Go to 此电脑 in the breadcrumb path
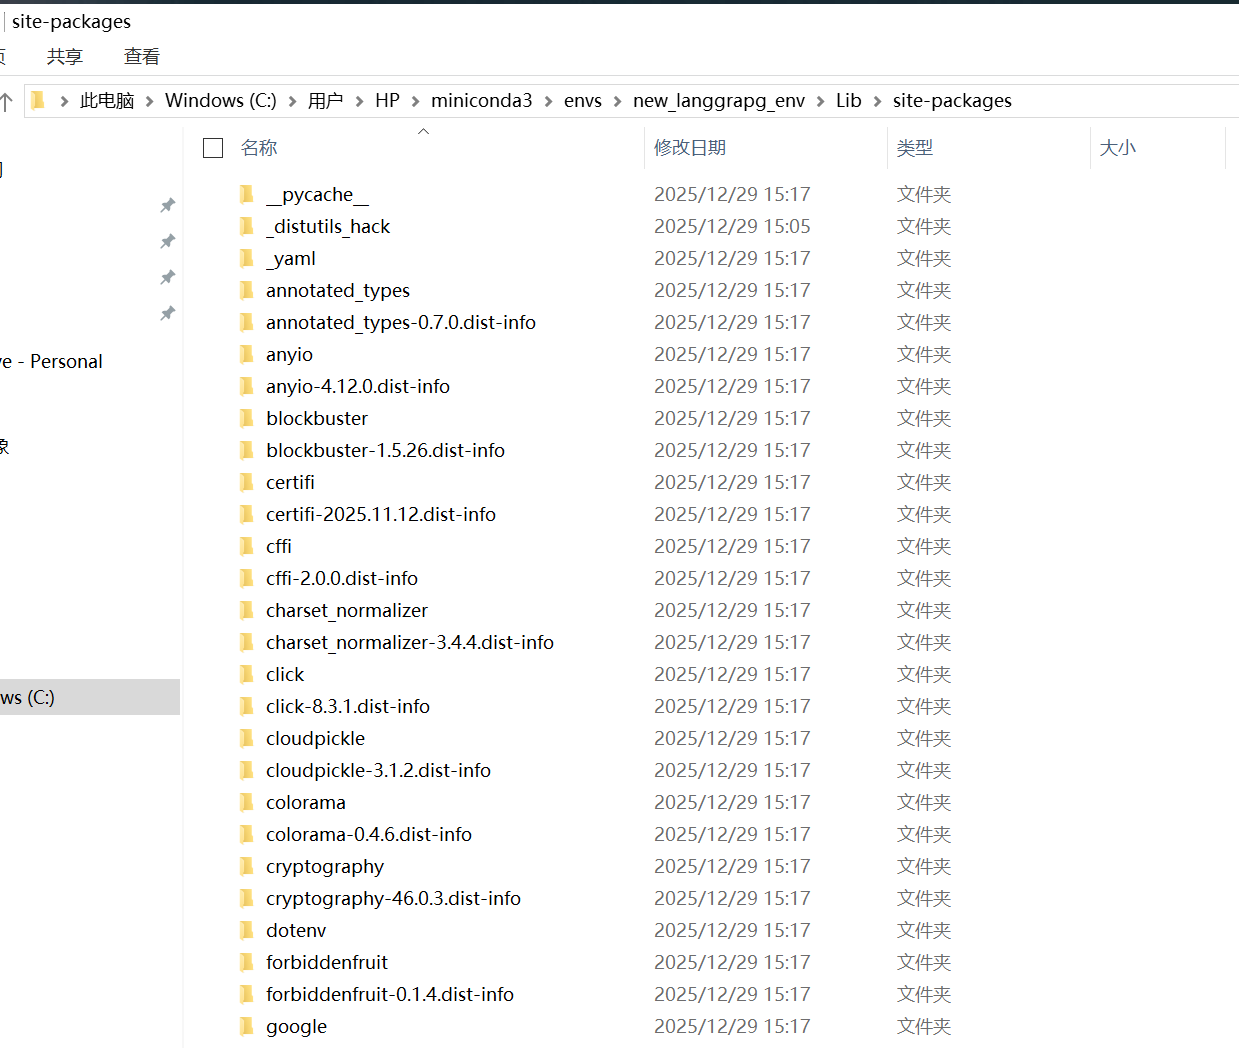The height and width of the screenshot is (1056, 1239). tap(107, 100)
